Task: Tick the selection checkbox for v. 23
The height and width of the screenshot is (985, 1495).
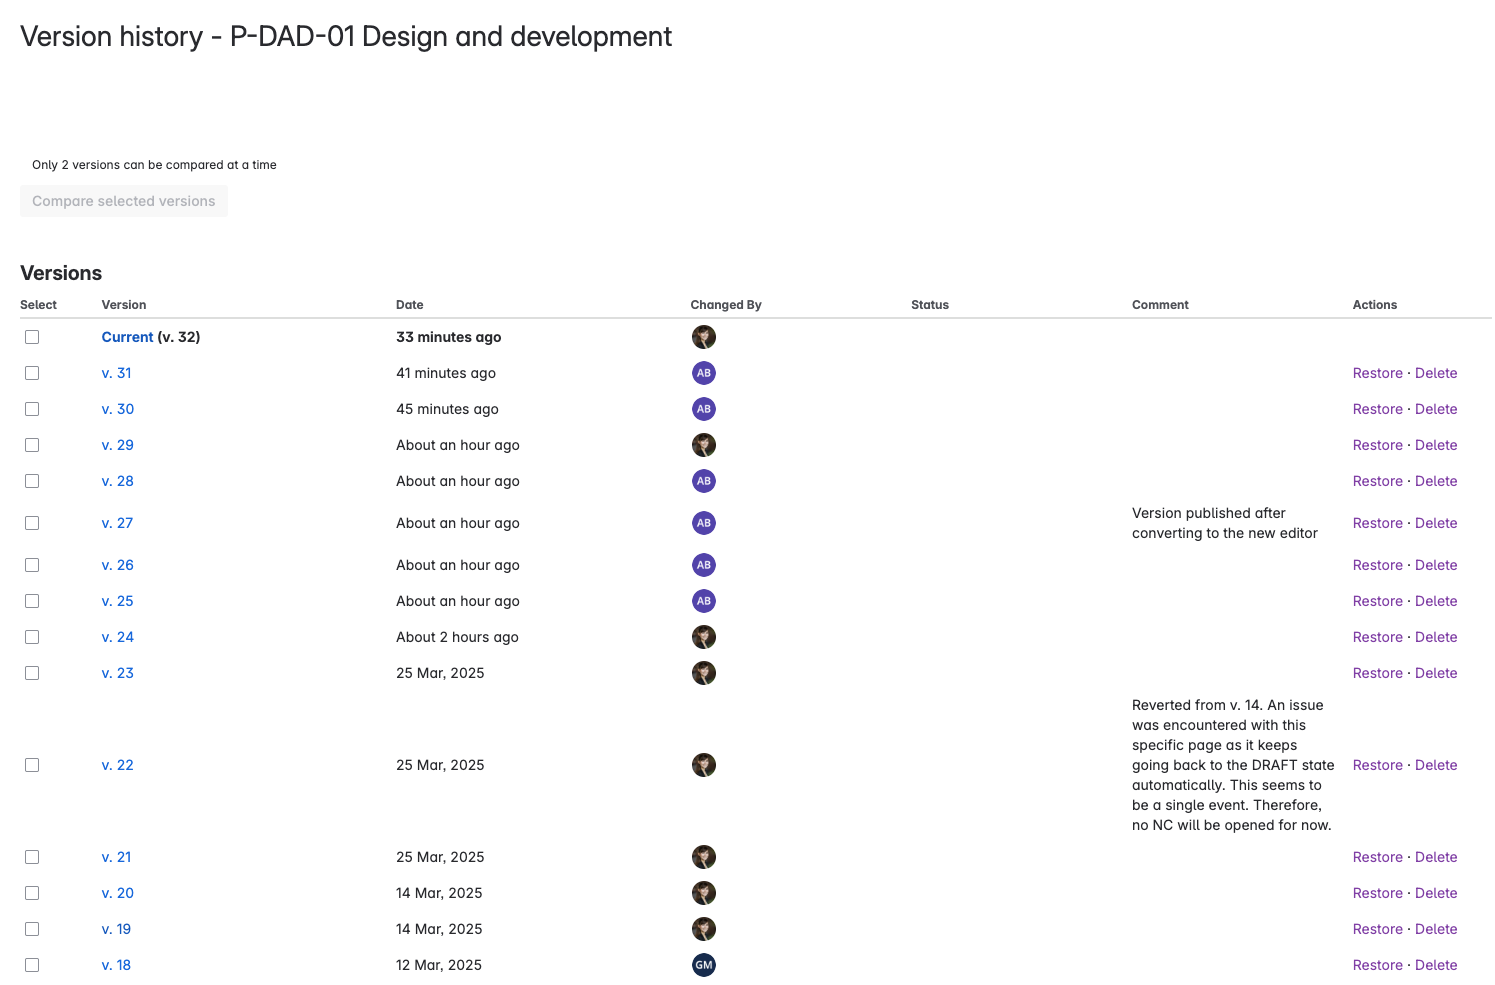Action: pyautogui.click(x=32, y=673)
